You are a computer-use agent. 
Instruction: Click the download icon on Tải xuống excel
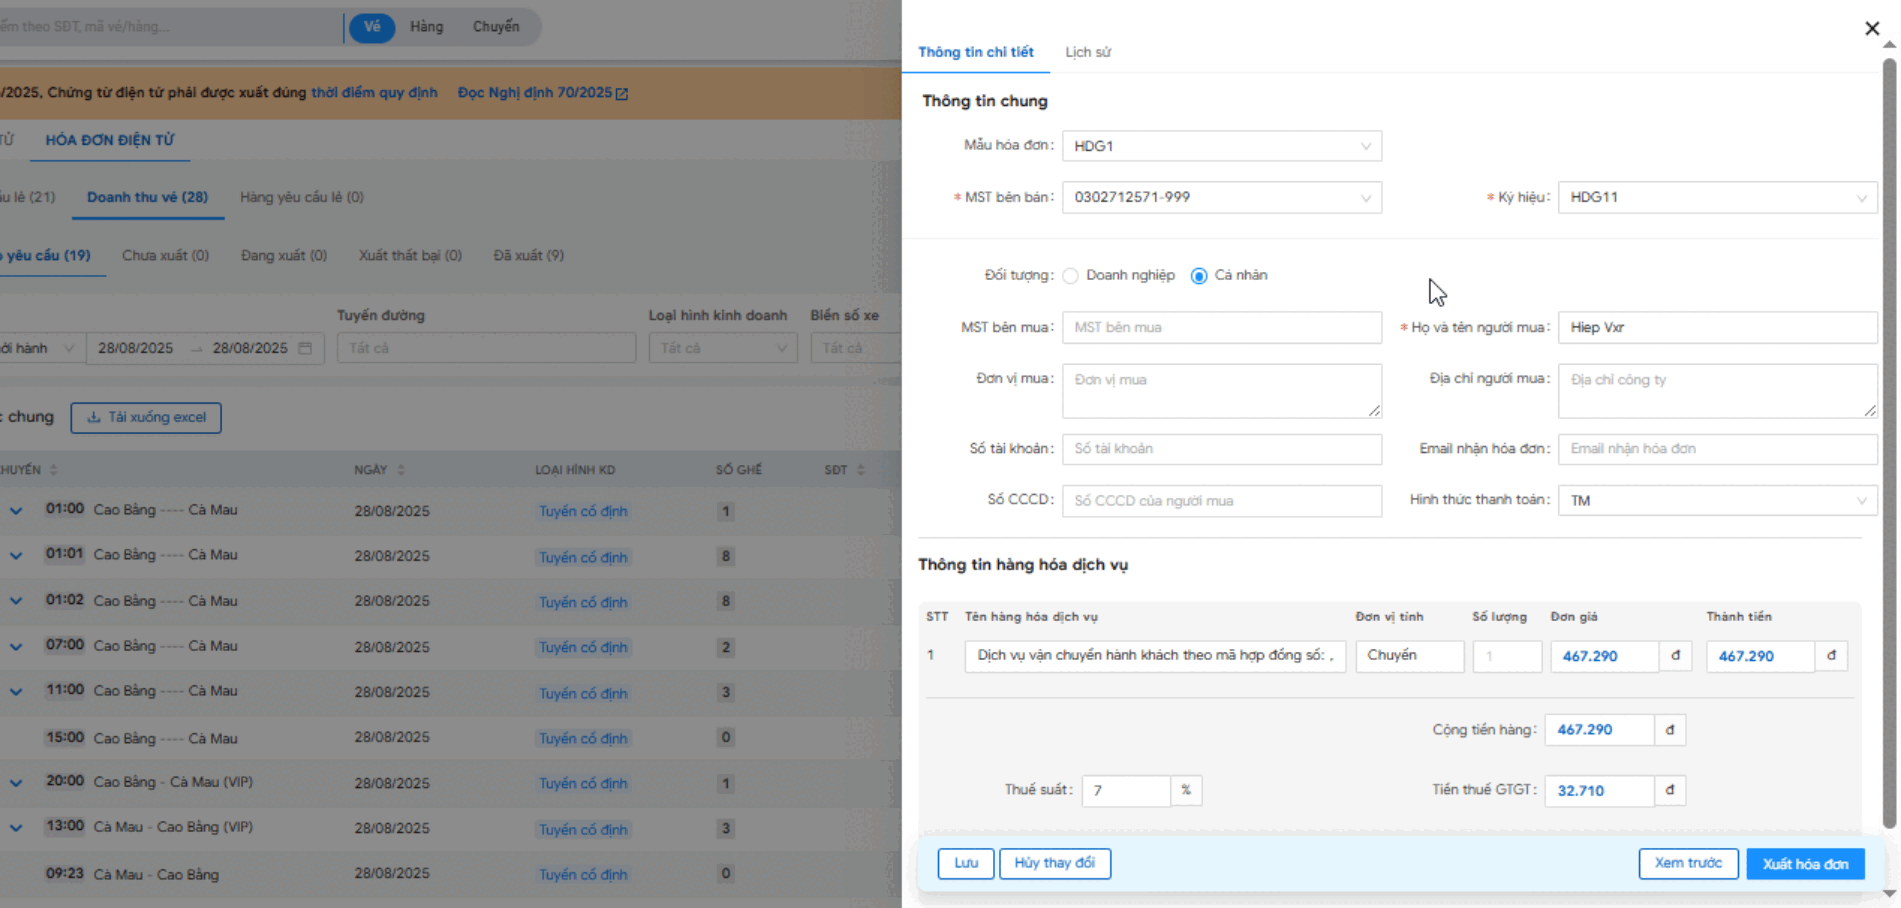[94, 417]
